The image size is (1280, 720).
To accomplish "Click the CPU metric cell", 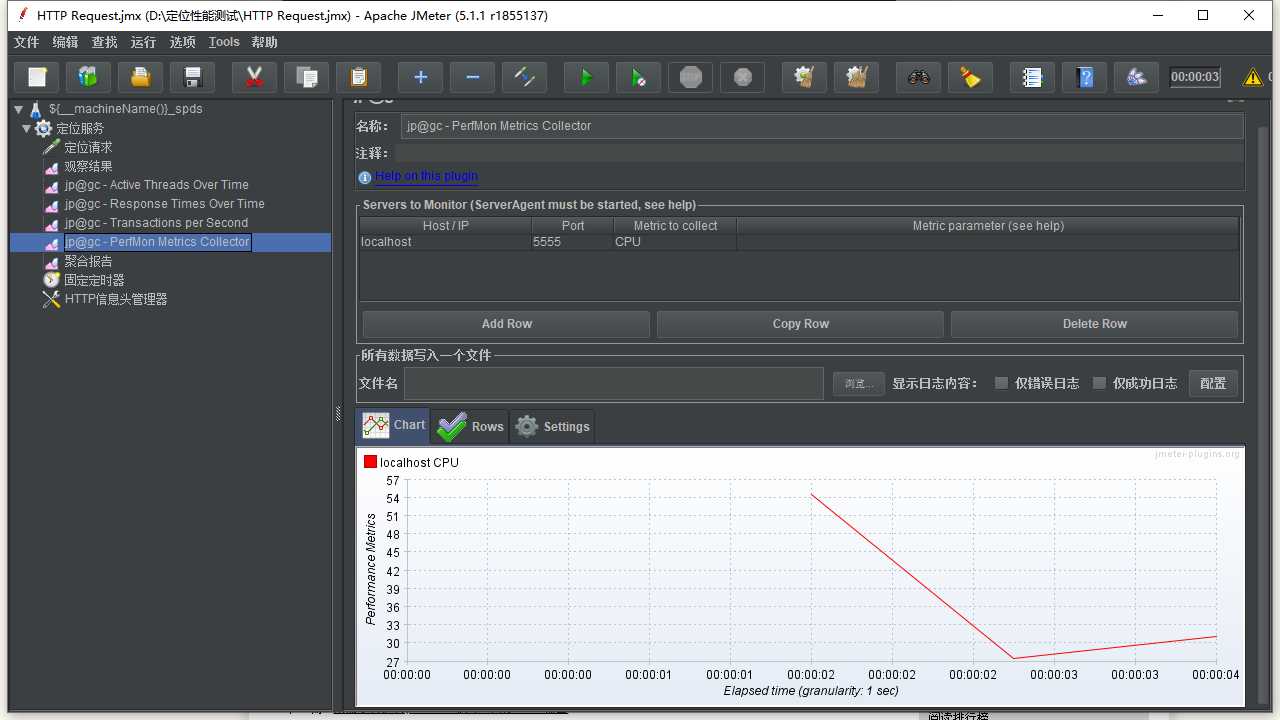I will pos(675,242).
